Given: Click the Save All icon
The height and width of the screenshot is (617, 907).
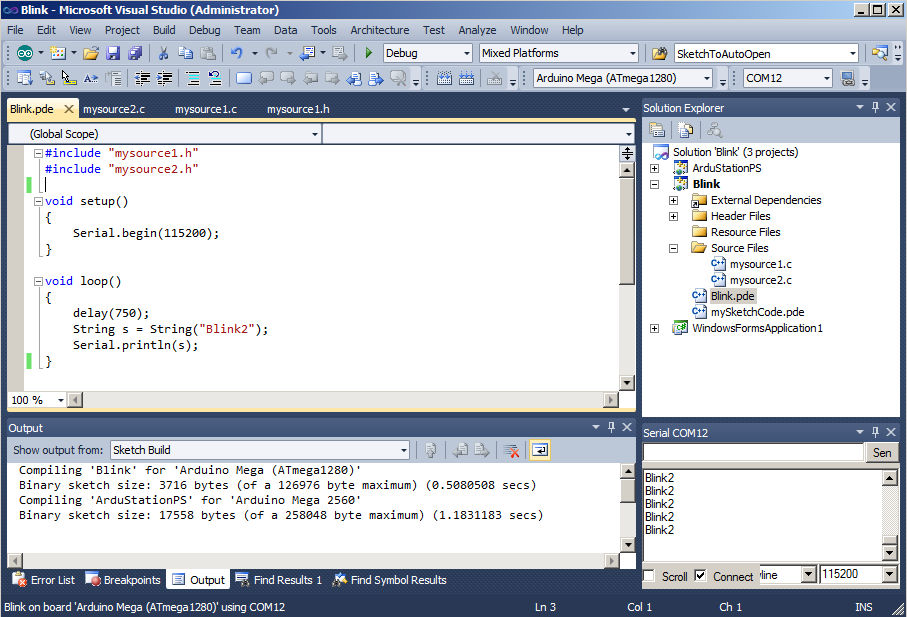Looking at the screenshot, I should click(135, 53).
